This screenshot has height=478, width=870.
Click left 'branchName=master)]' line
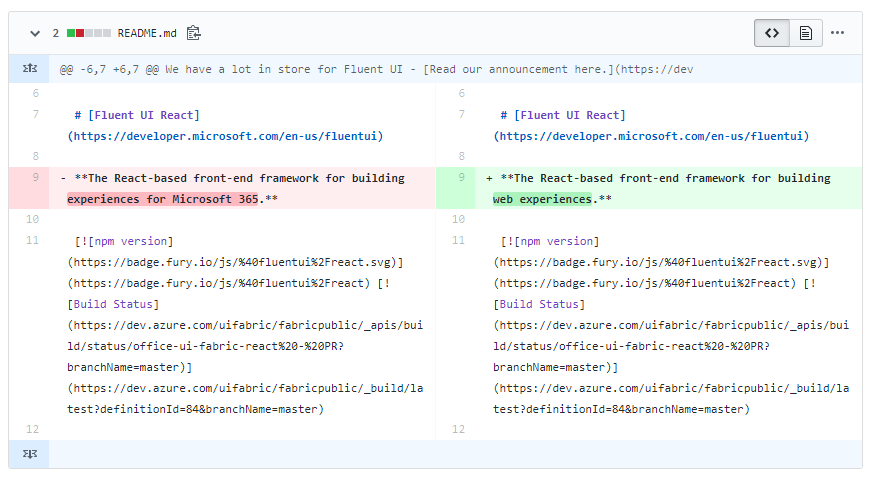coord(129,367)
